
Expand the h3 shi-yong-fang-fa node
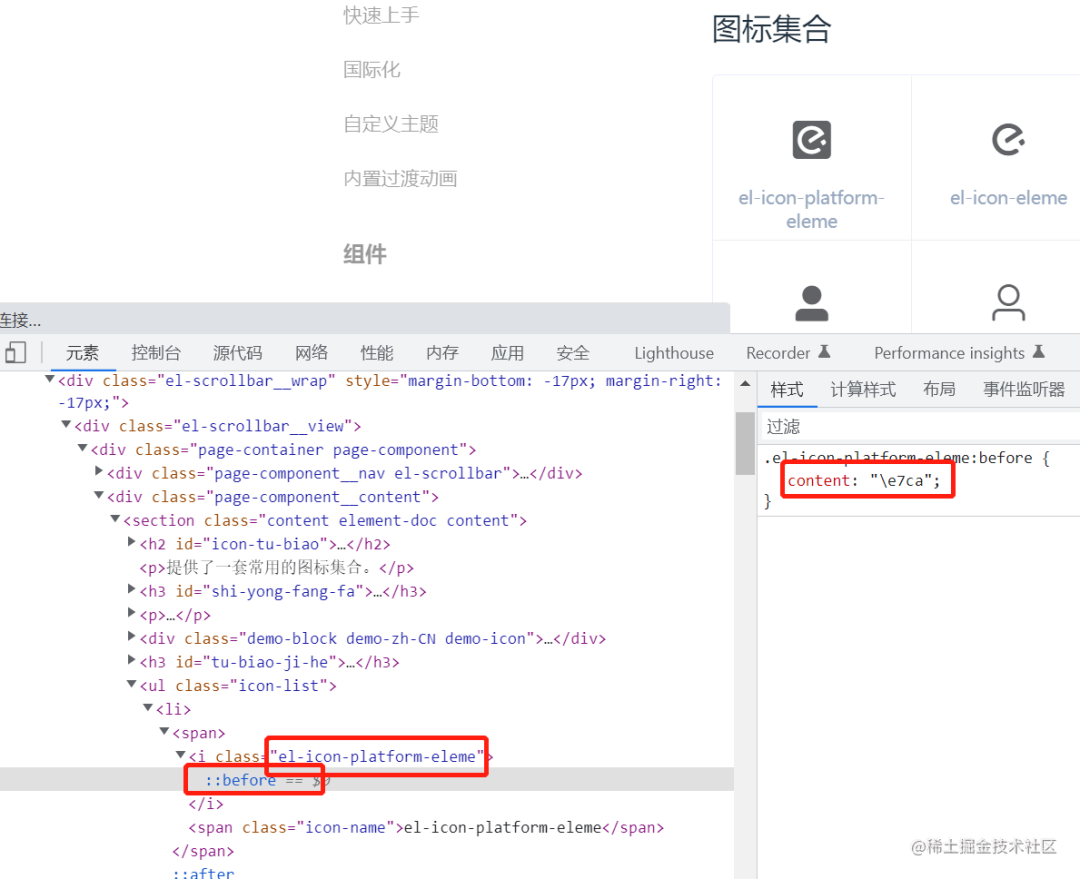click(x=132, y=590)
